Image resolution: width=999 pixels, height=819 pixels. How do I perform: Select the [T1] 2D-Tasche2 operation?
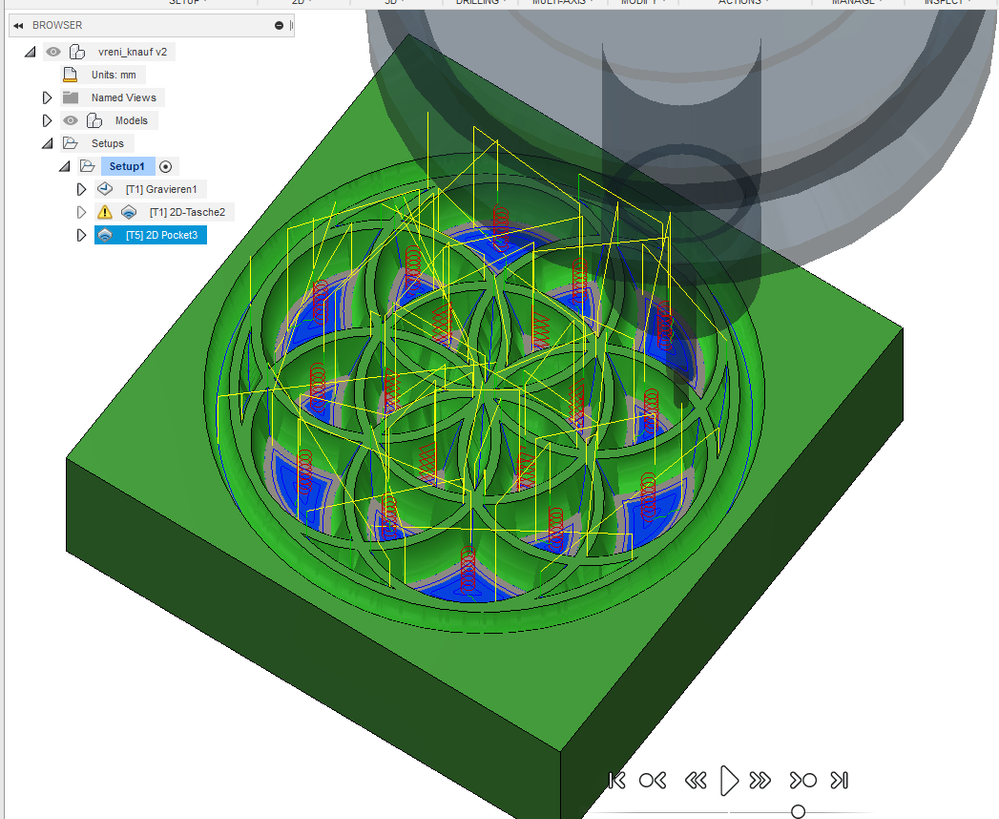(187, 212)
